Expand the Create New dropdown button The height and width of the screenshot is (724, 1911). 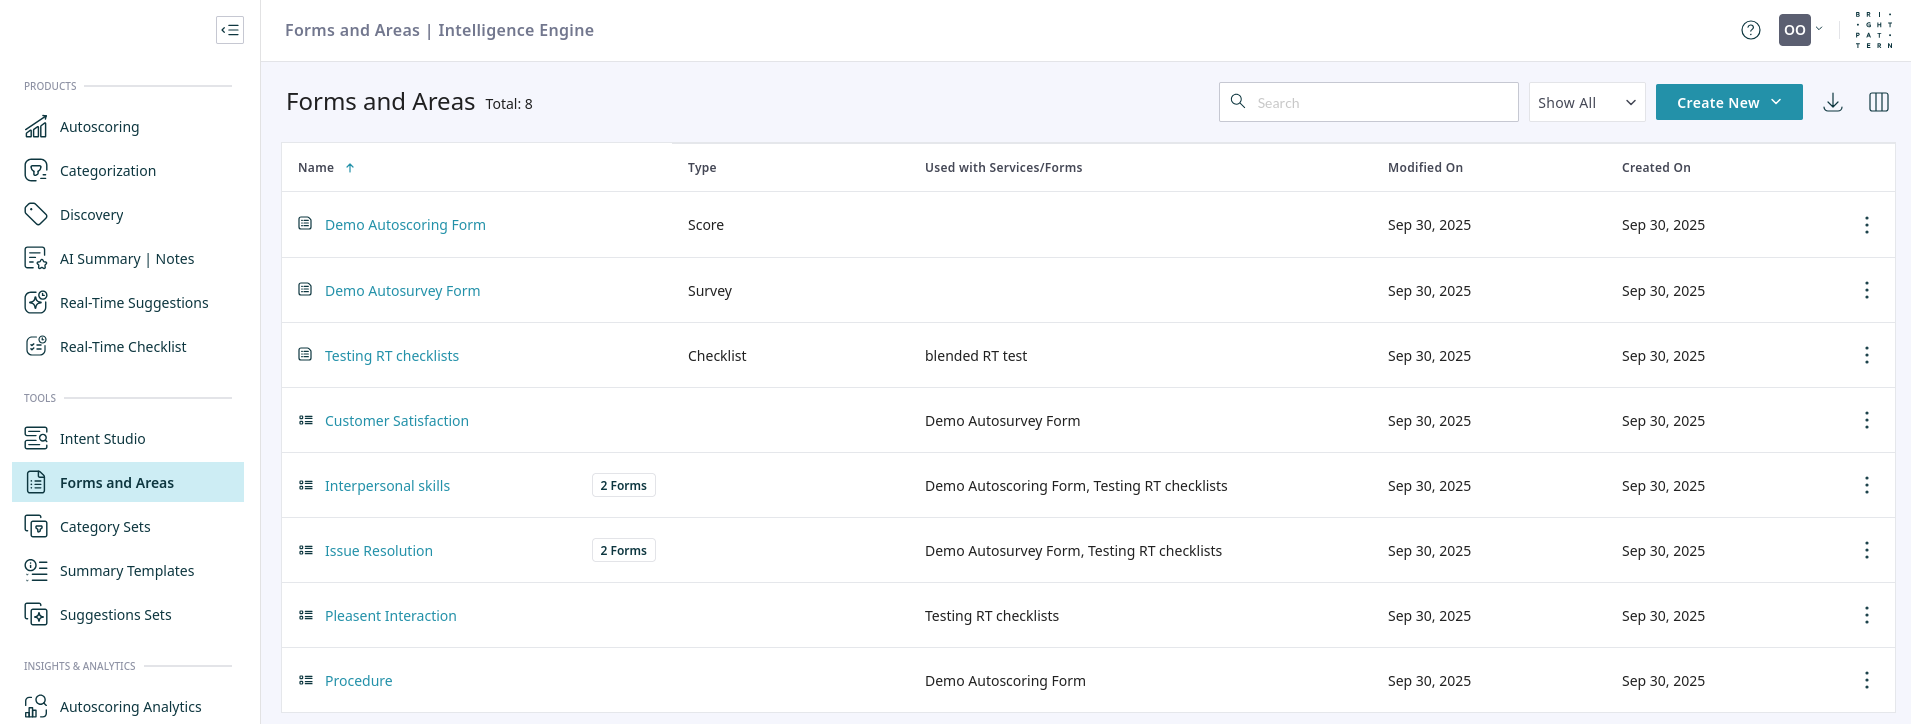1728,102
